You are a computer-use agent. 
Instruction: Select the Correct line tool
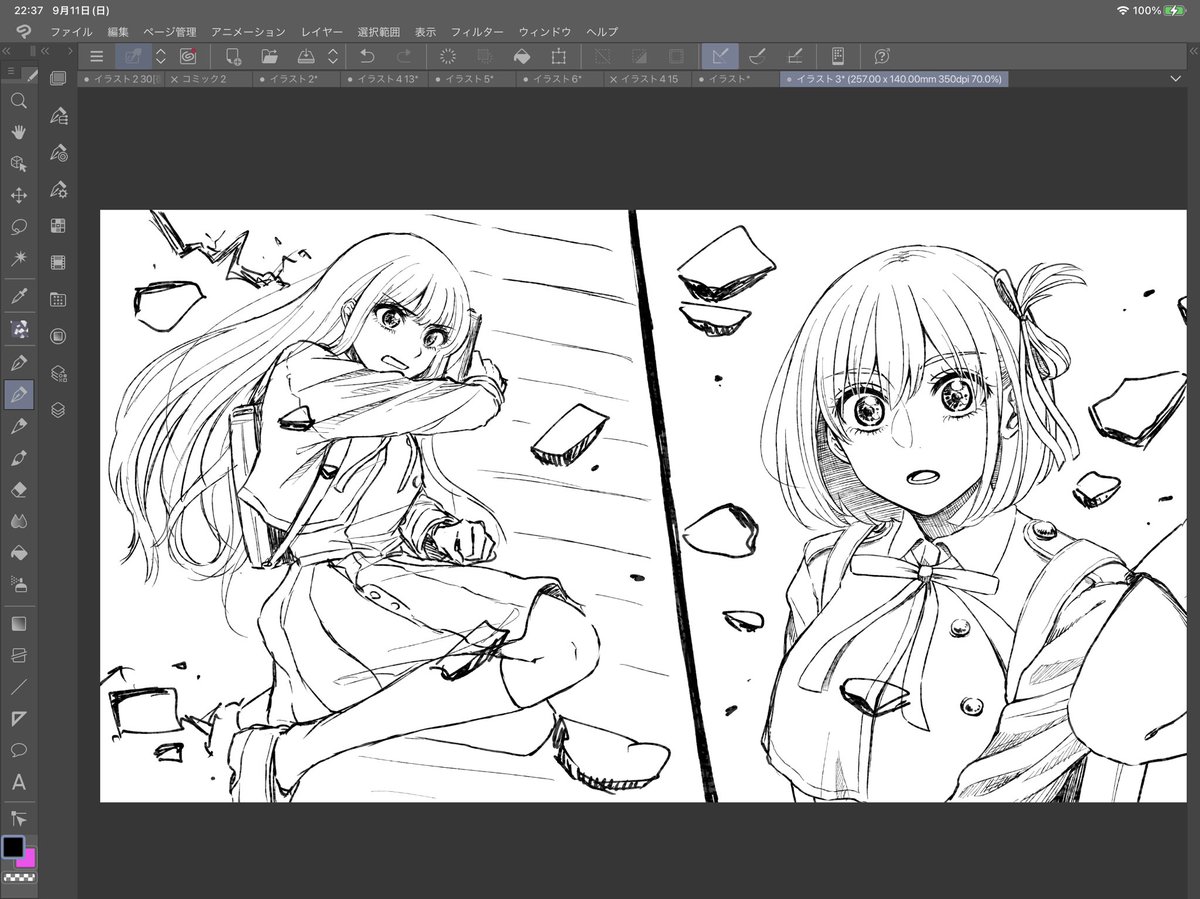click(18, 818)
